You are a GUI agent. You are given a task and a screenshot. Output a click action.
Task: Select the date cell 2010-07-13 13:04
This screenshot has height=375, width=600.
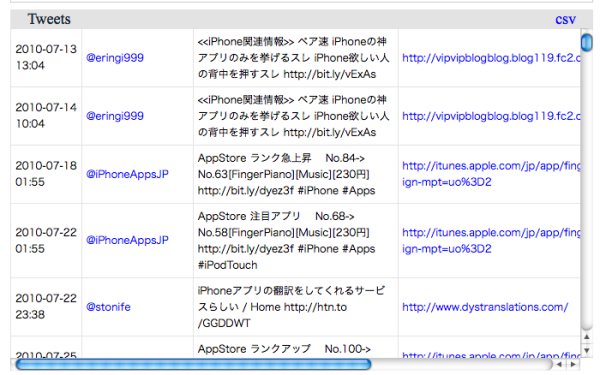click(x=46, y=57)
